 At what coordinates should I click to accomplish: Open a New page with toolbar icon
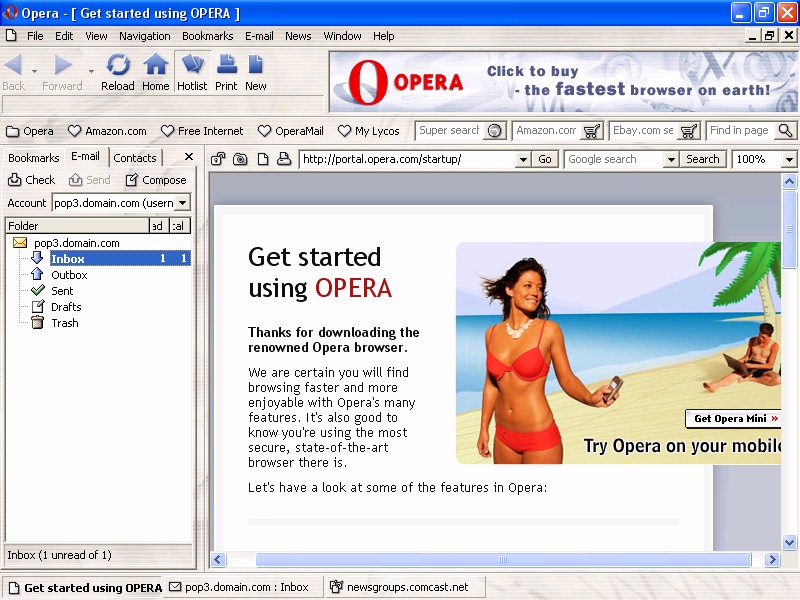(256, 72)
